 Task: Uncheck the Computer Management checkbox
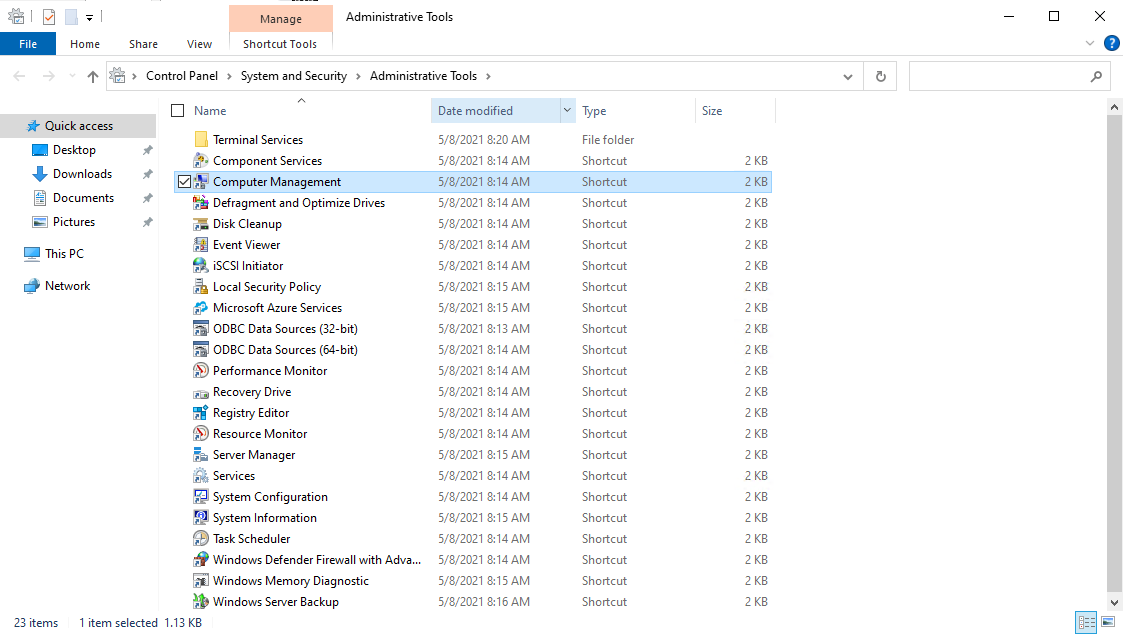[x=184, y=182]
